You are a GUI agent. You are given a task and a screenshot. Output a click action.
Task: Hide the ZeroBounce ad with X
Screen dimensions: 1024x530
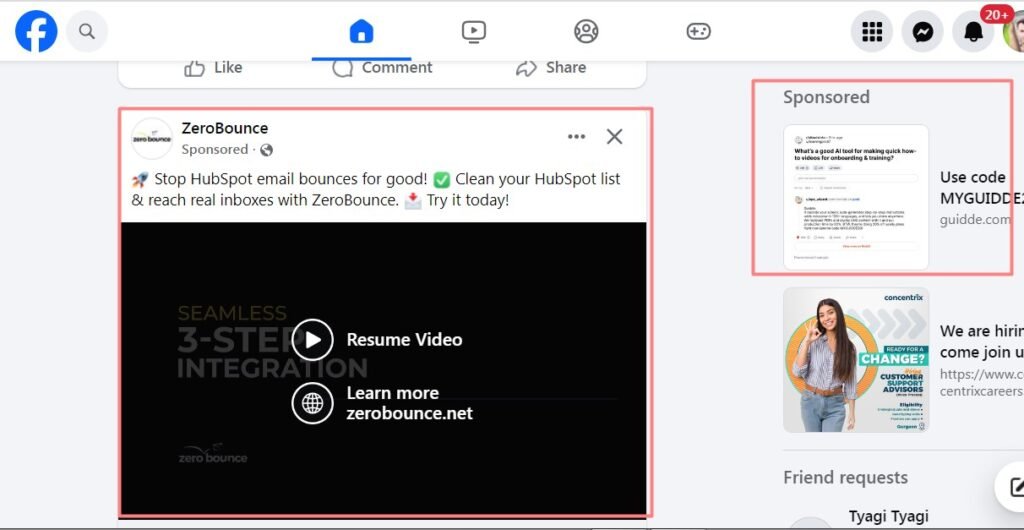pyautogui.click(x=615, y=137)
